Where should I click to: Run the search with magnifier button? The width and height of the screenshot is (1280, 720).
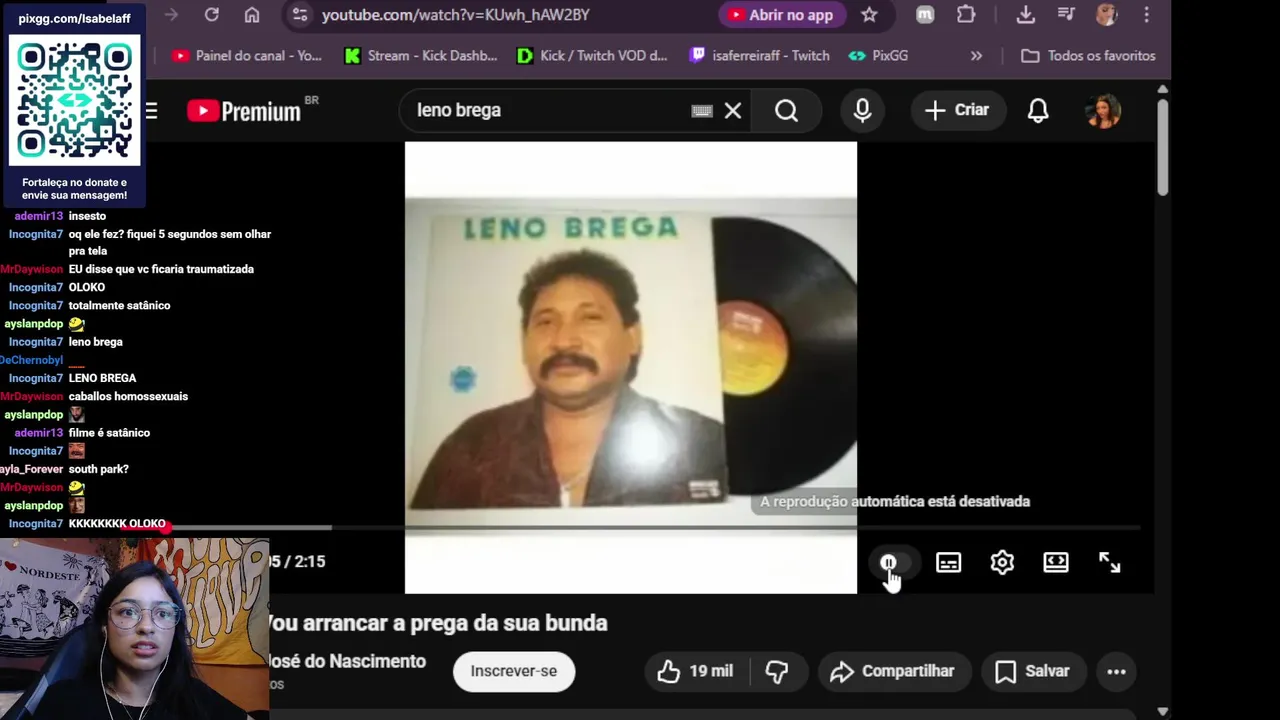(x=787, y=111)
